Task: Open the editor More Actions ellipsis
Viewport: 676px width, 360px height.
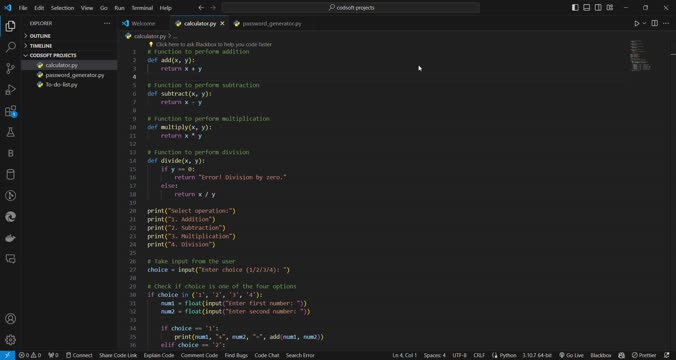Action: pyautogui.click(x=666, y=23)
